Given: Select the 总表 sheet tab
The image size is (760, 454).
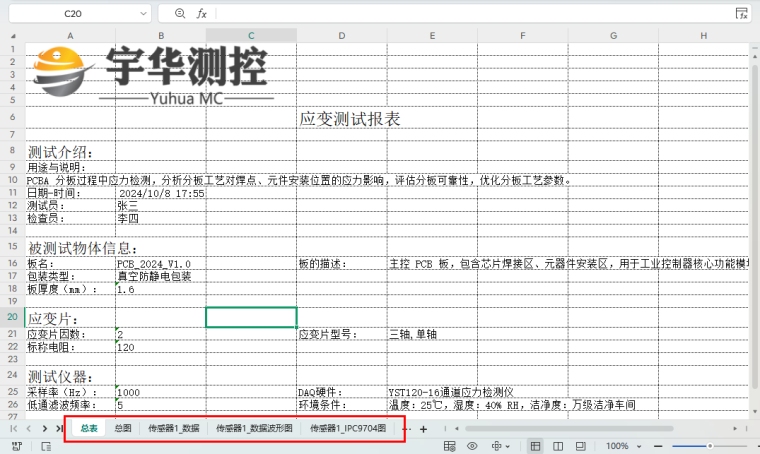Looking at the screenshot, I should (x=89, y=428).
